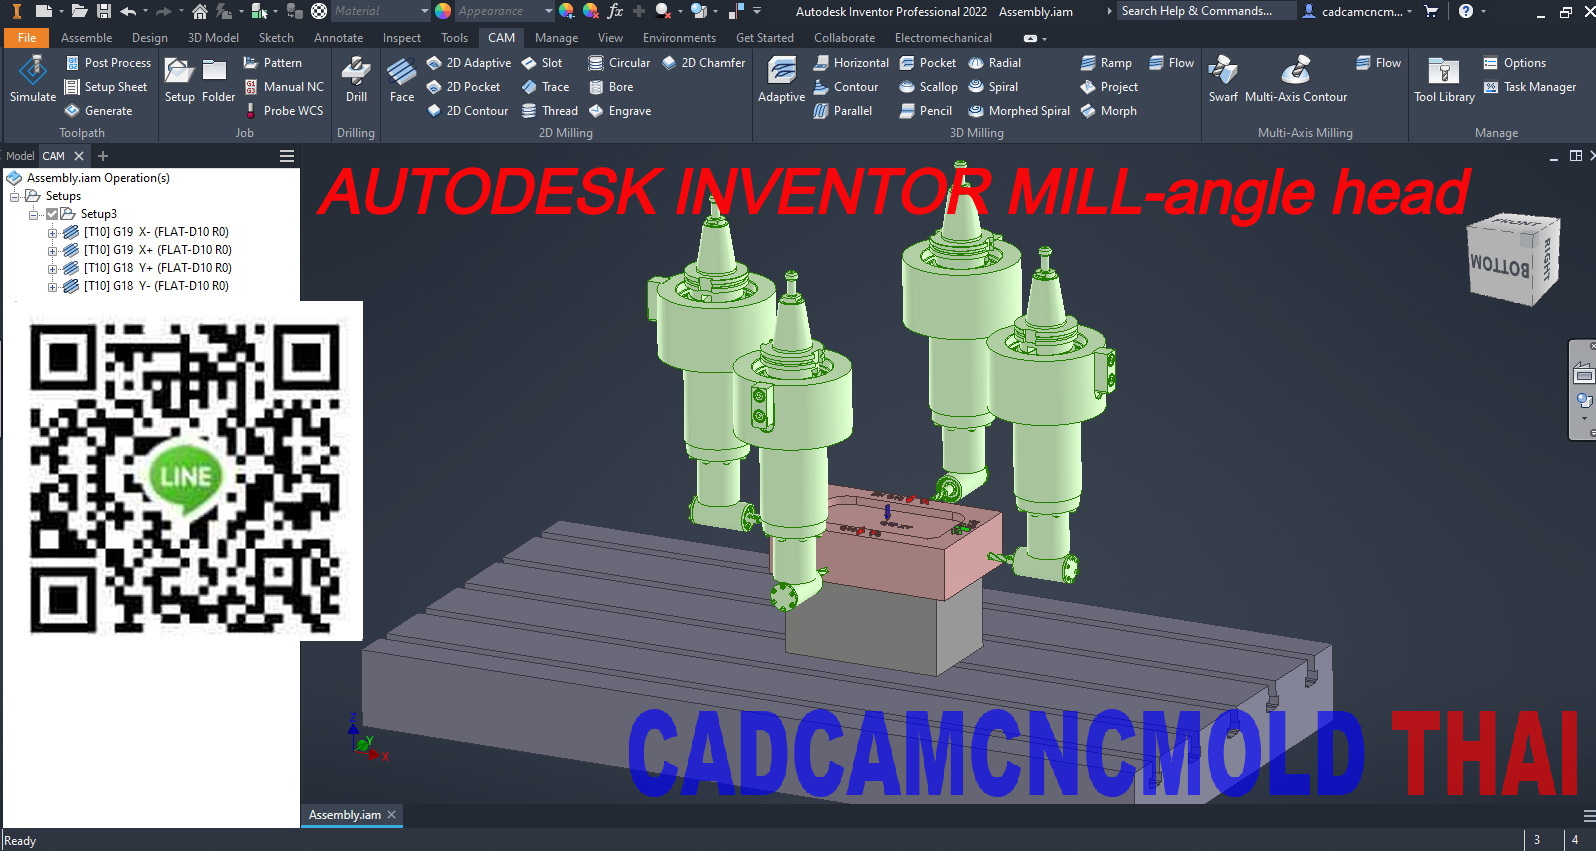Image resolution: width=1596 pixels, height=851 pixels.
Task: Uncheck the Setup3 checkbox
Action: (52, 214)
